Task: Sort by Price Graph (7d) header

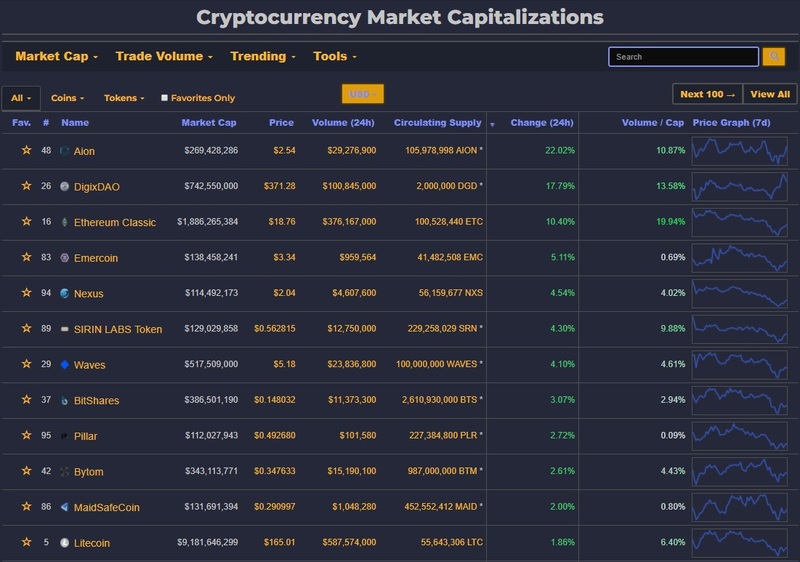Action: (731, 122)
